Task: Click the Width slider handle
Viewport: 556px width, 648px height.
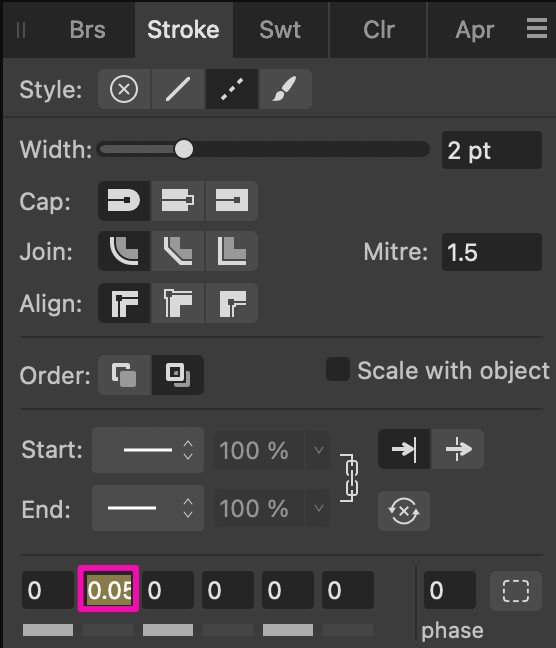Action: tap(184, 149)
